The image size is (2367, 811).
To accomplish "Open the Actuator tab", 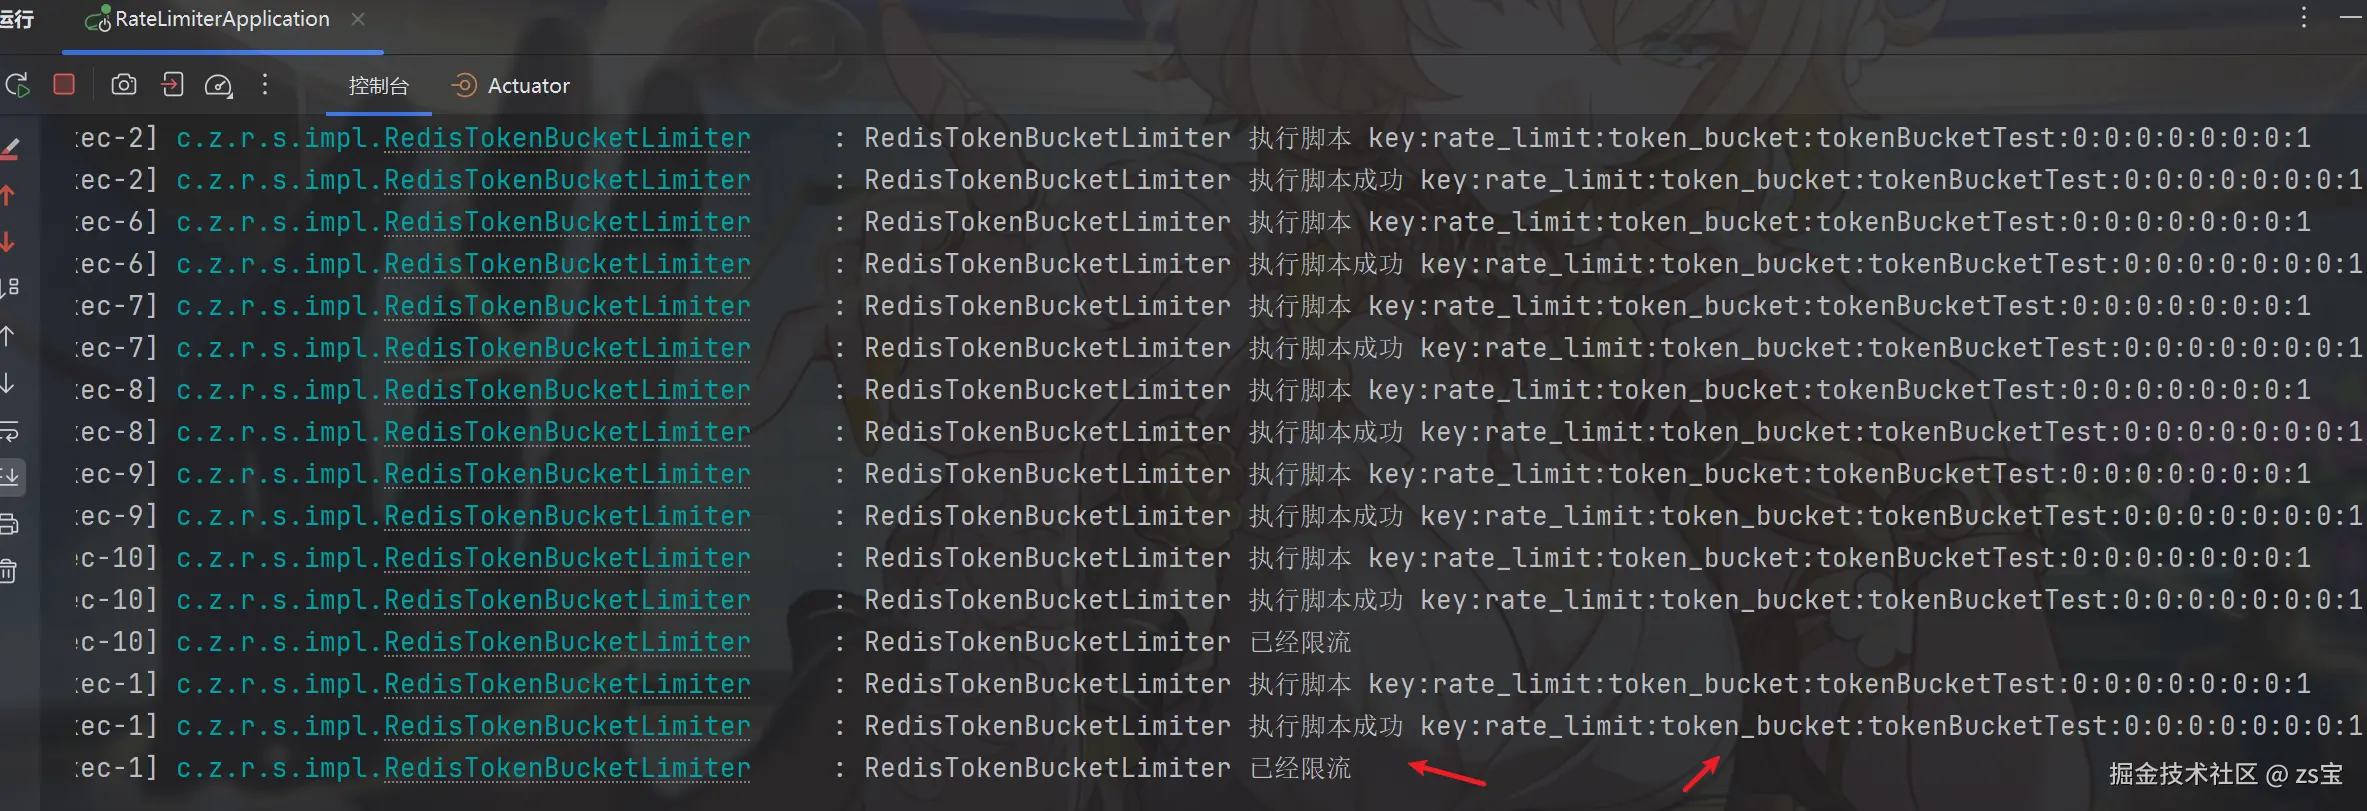I will (x=511, y=86).
